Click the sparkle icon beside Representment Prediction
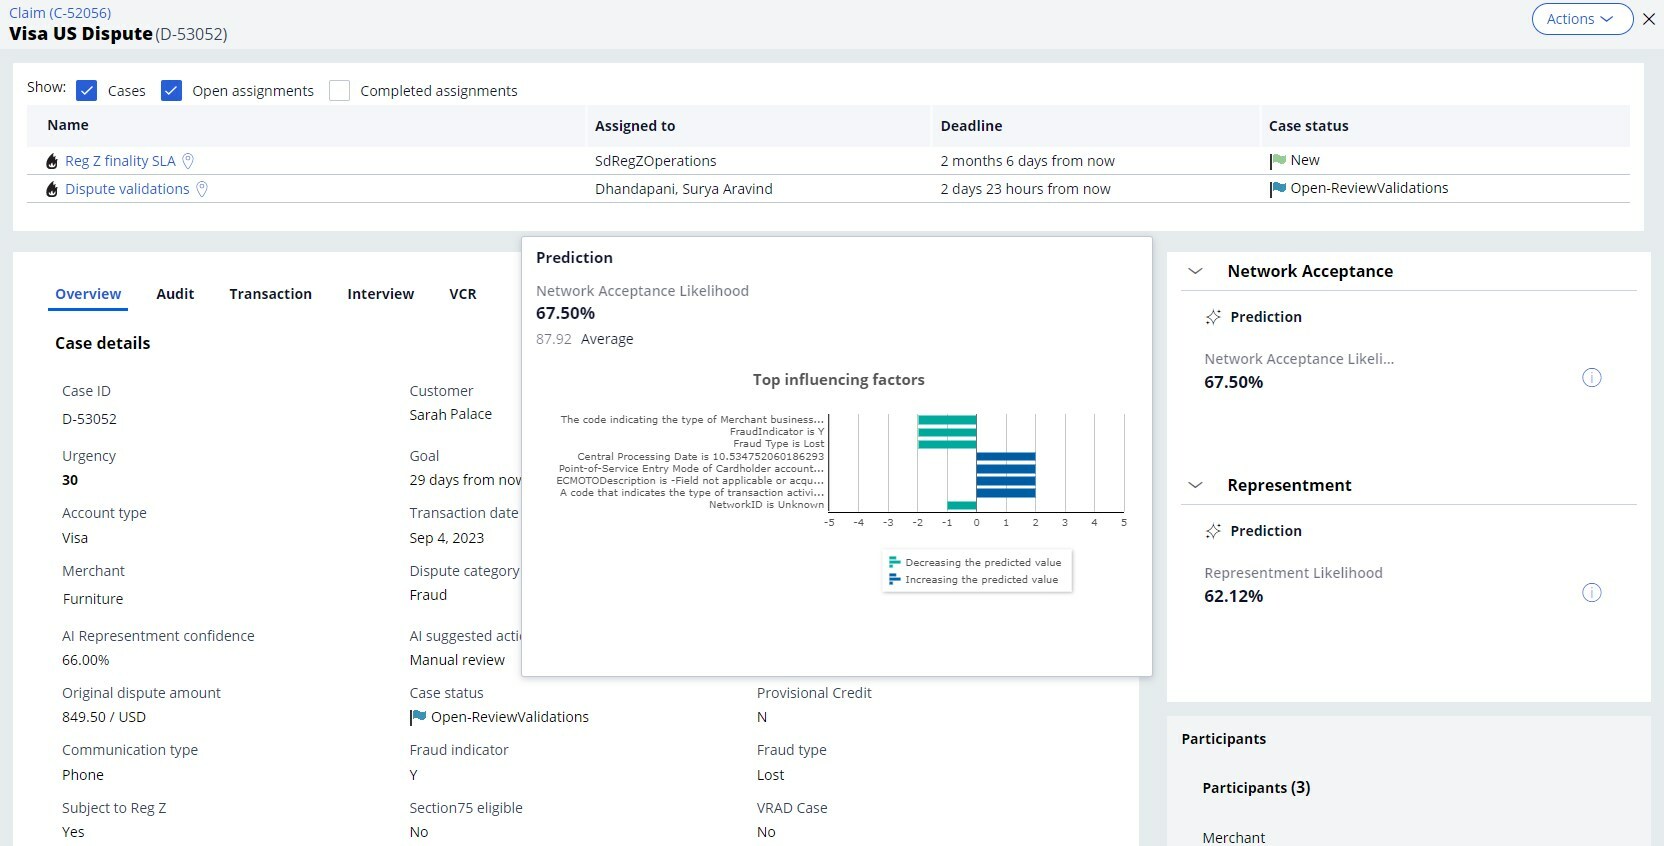The height and width of the screenshot is (846, 1664). pyautogui.click(x=1213, y=531)
